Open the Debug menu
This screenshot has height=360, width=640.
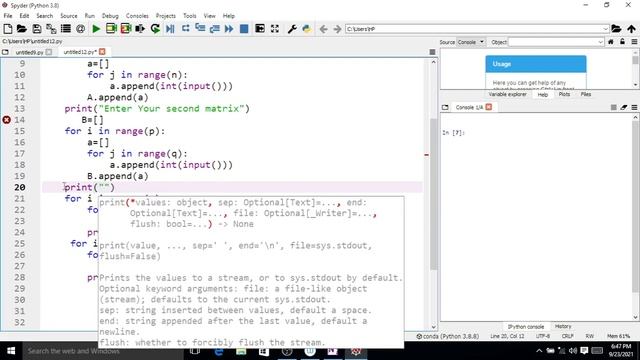click(x=110, y=16)
